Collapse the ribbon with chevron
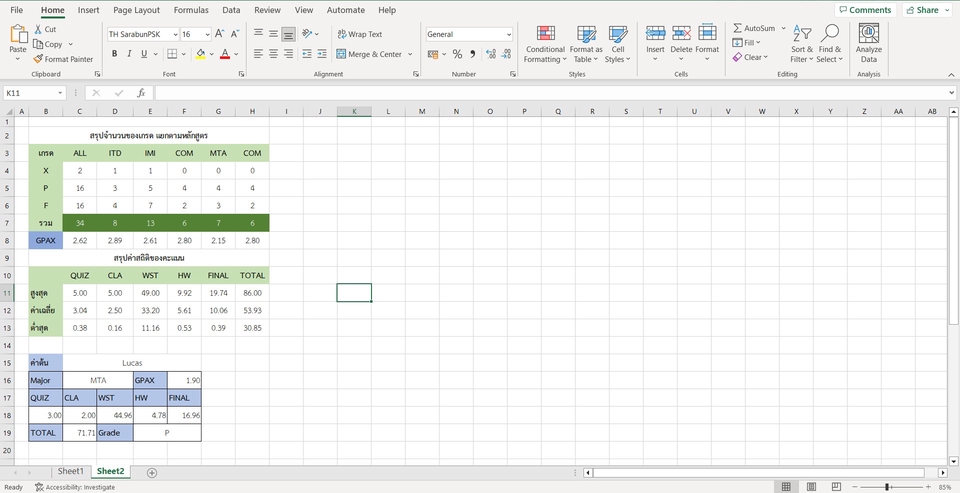Image resolution: width=960 pixels, height=493 pixels. click(x=951, y=75)
